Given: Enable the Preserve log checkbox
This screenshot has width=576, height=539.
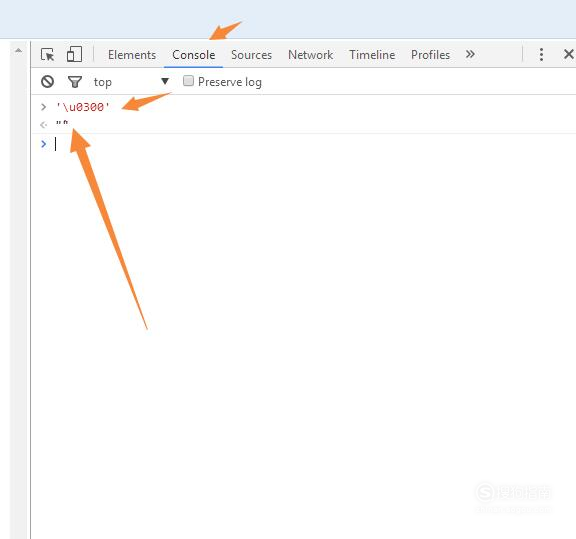Looking at the screenshot, I should 188,80.
